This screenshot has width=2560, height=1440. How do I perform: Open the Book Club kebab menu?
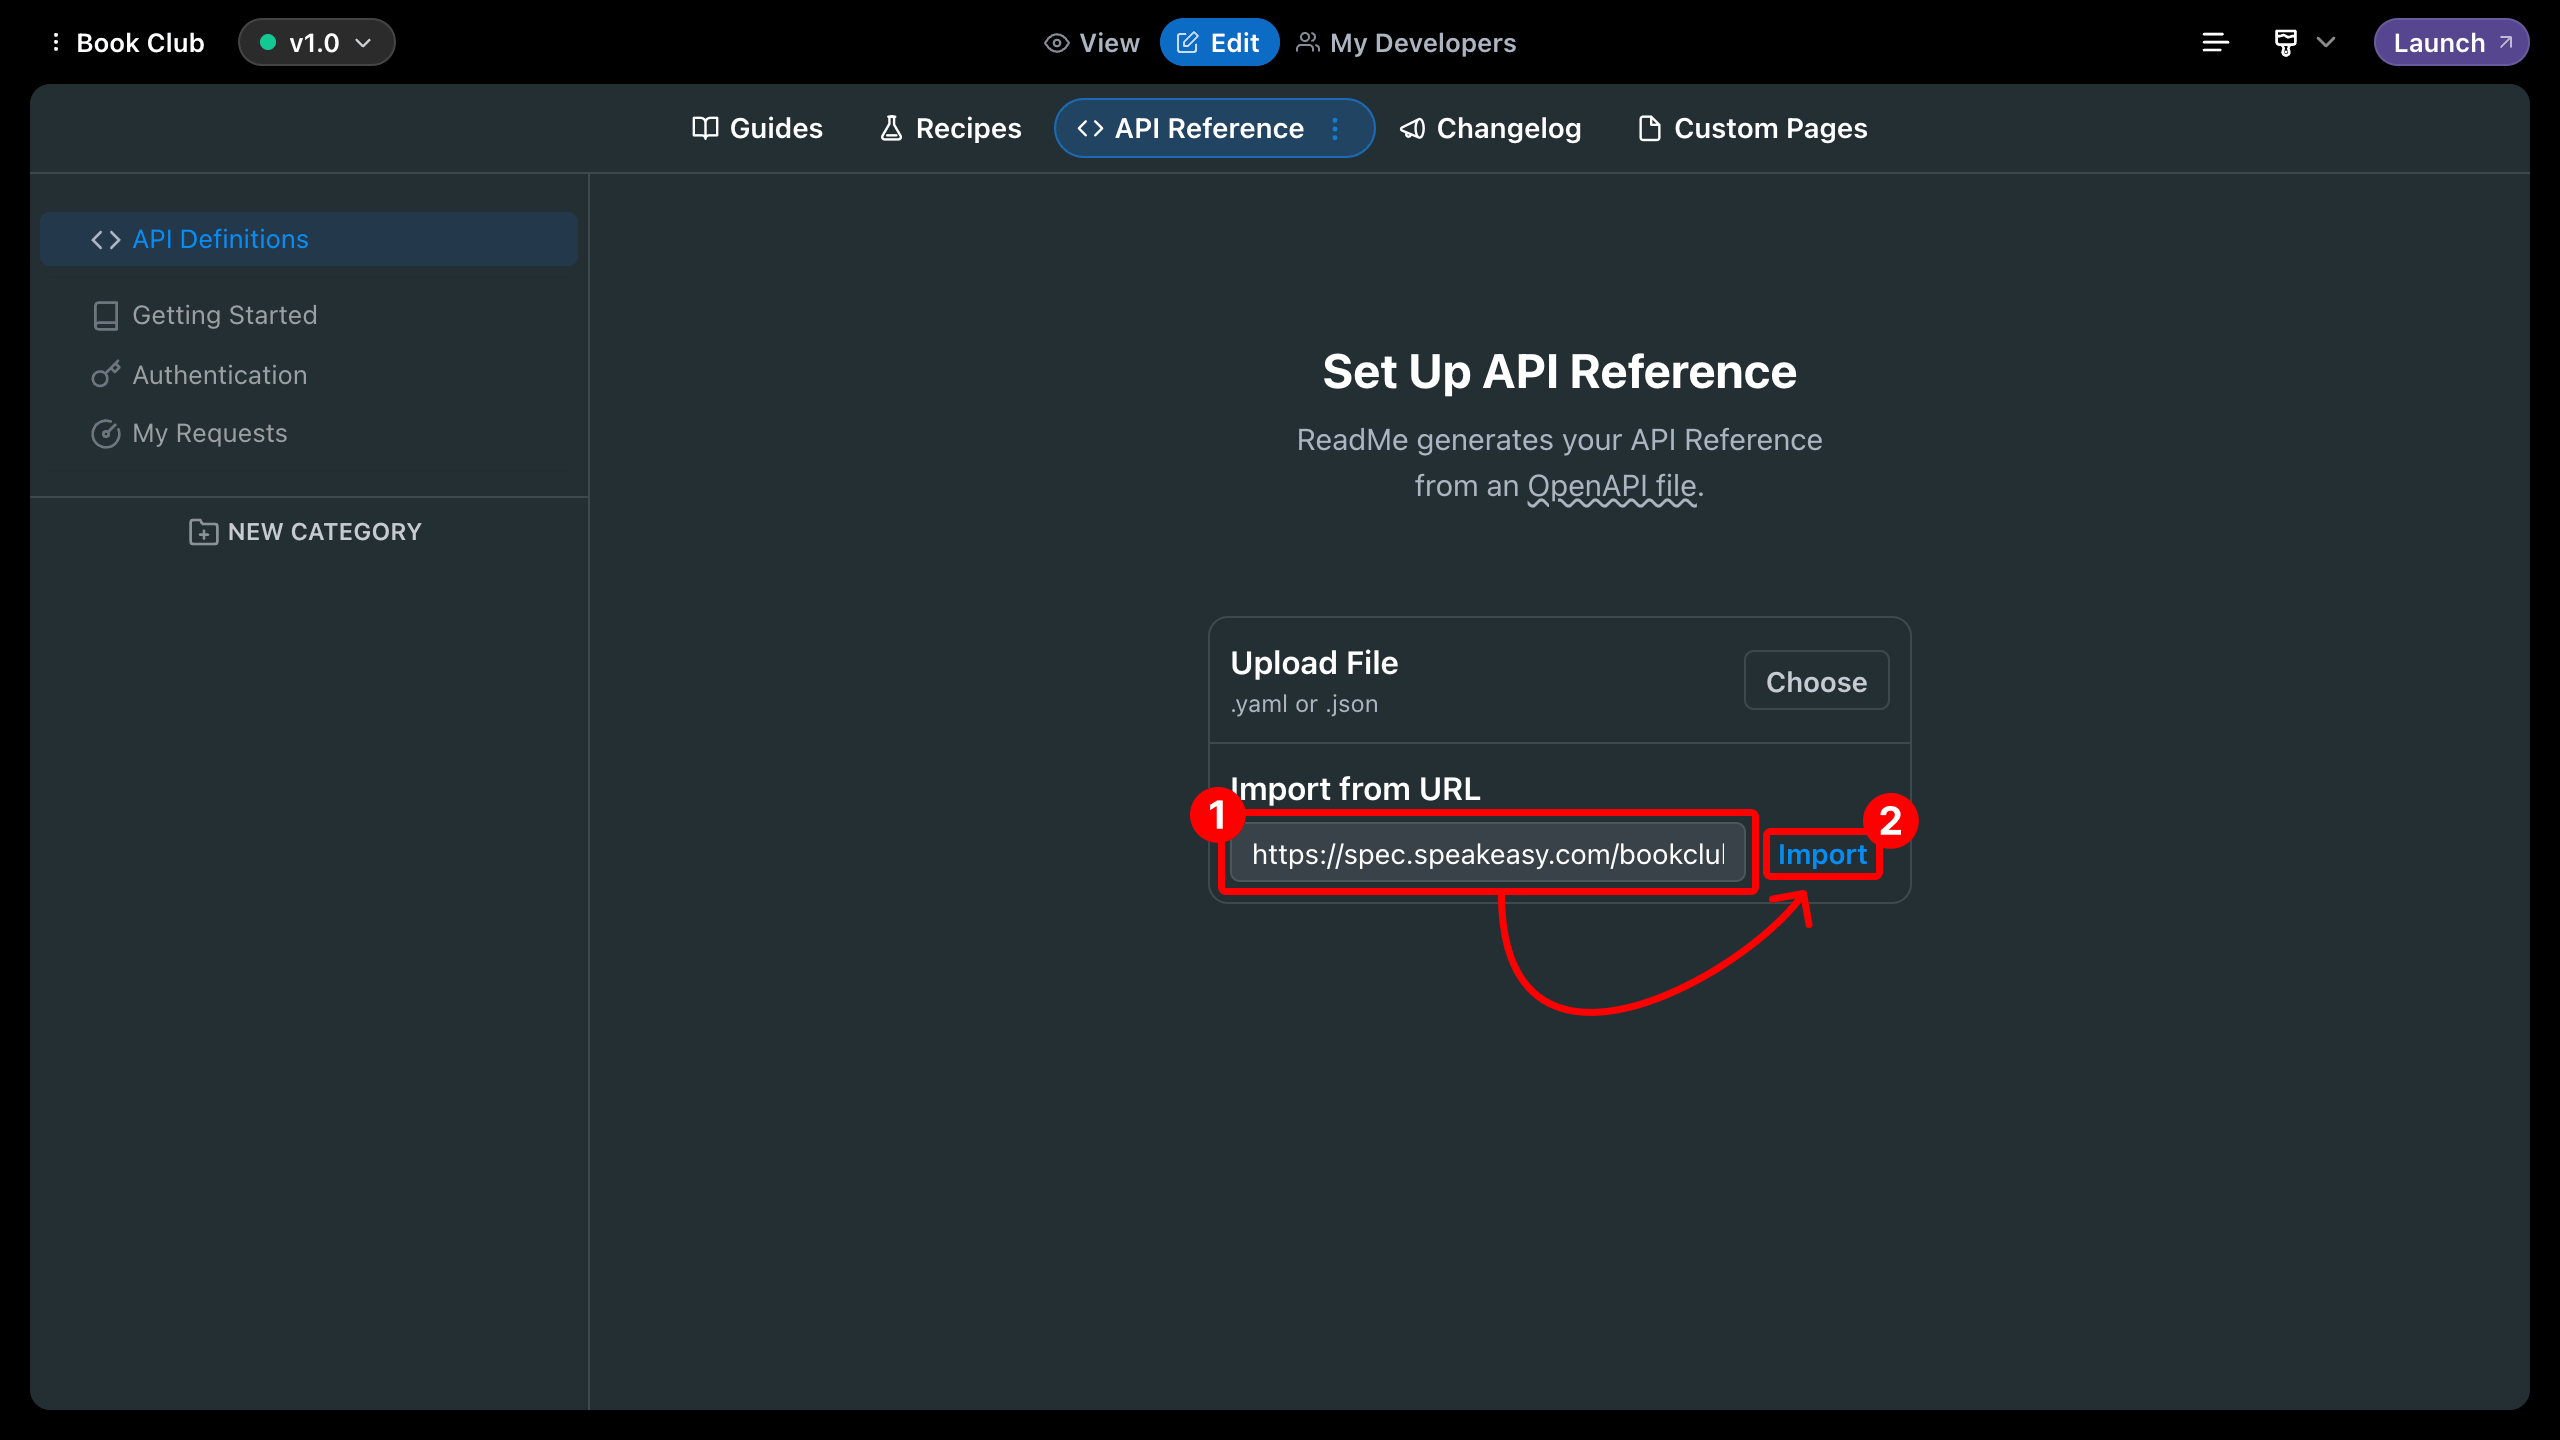click(56, 42)
